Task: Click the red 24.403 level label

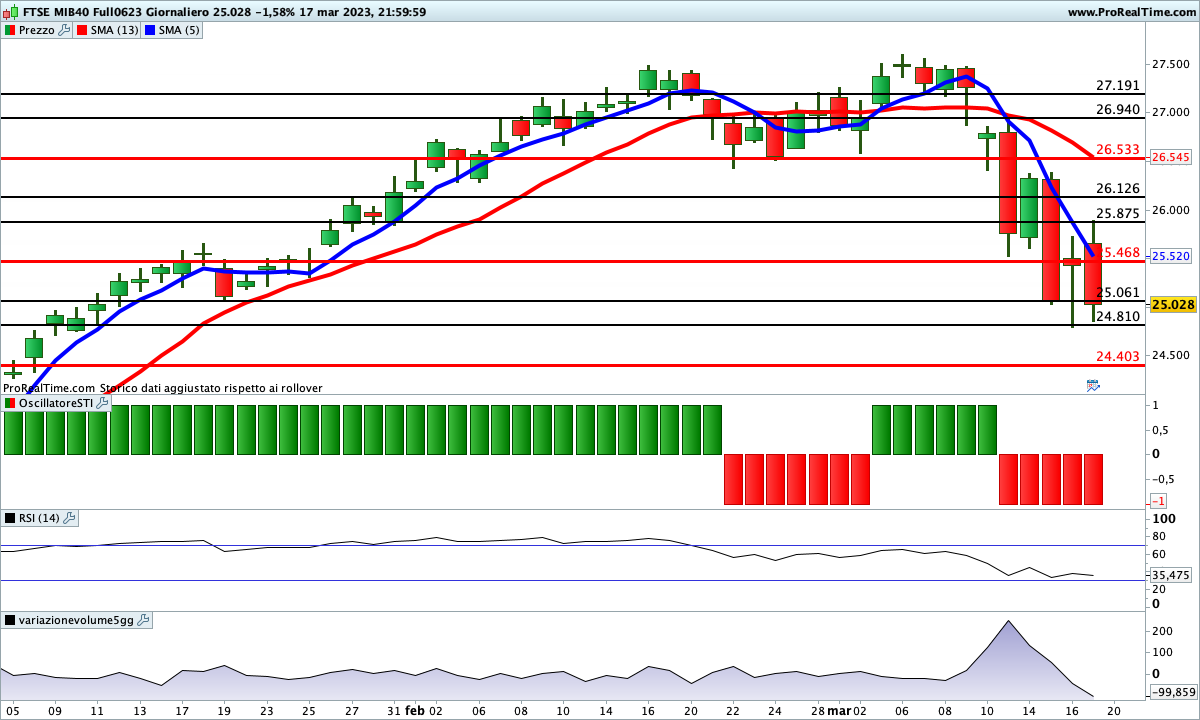Action: click(1118, 356)
